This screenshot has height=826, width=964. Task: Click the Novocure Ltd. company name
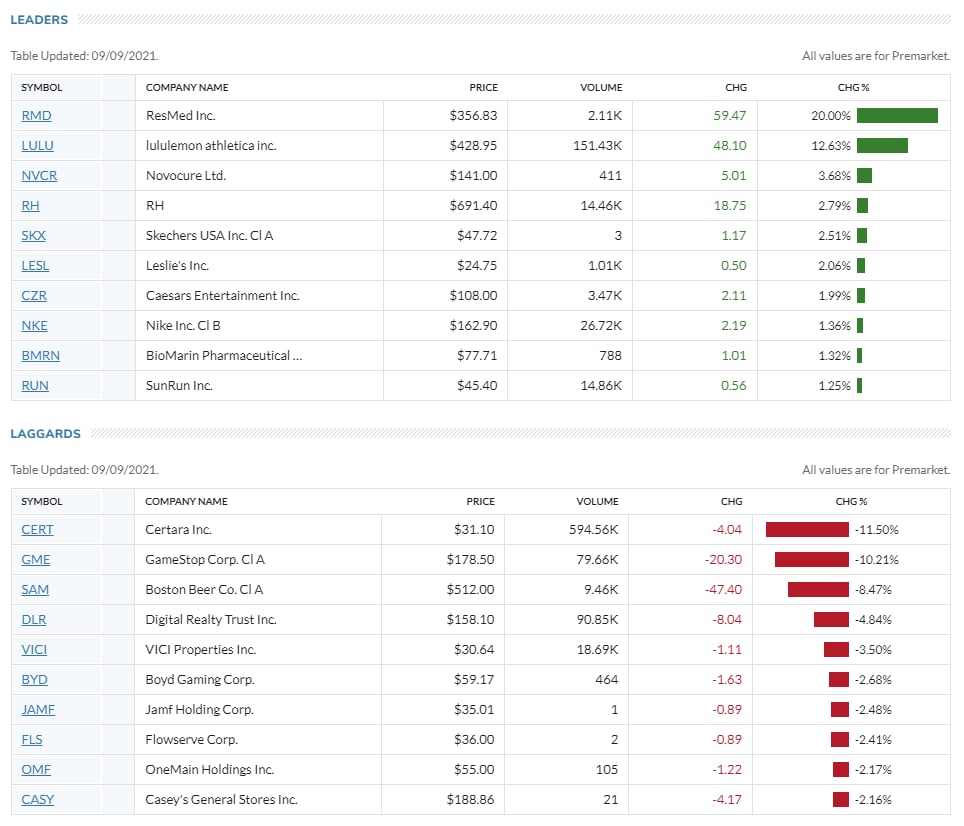tap(186, 176)
